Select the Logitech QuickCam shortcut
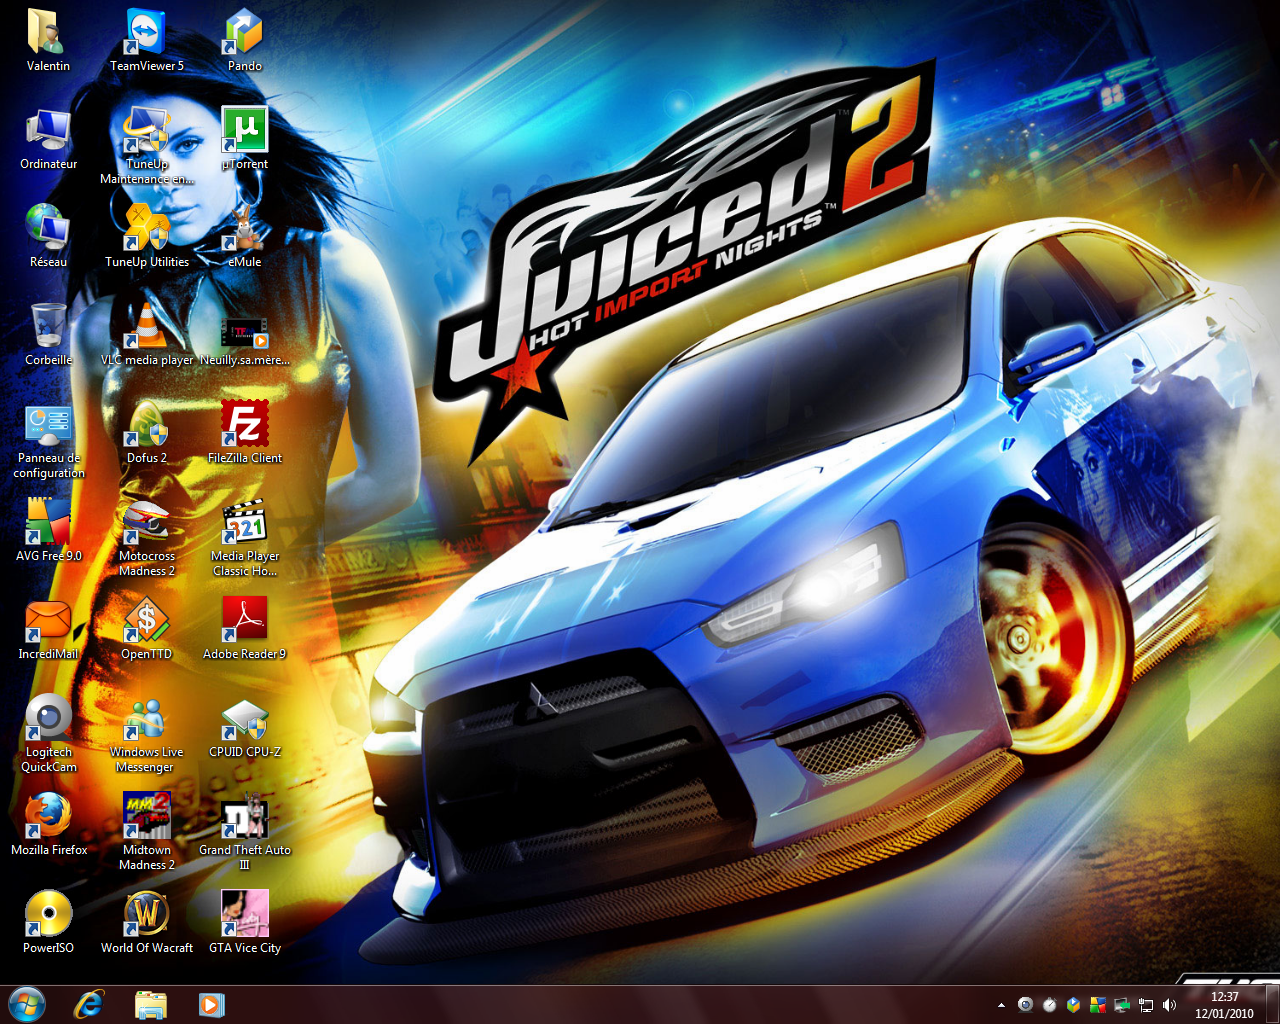Viewport: 1280px width, 1024px height. [48, 733]
